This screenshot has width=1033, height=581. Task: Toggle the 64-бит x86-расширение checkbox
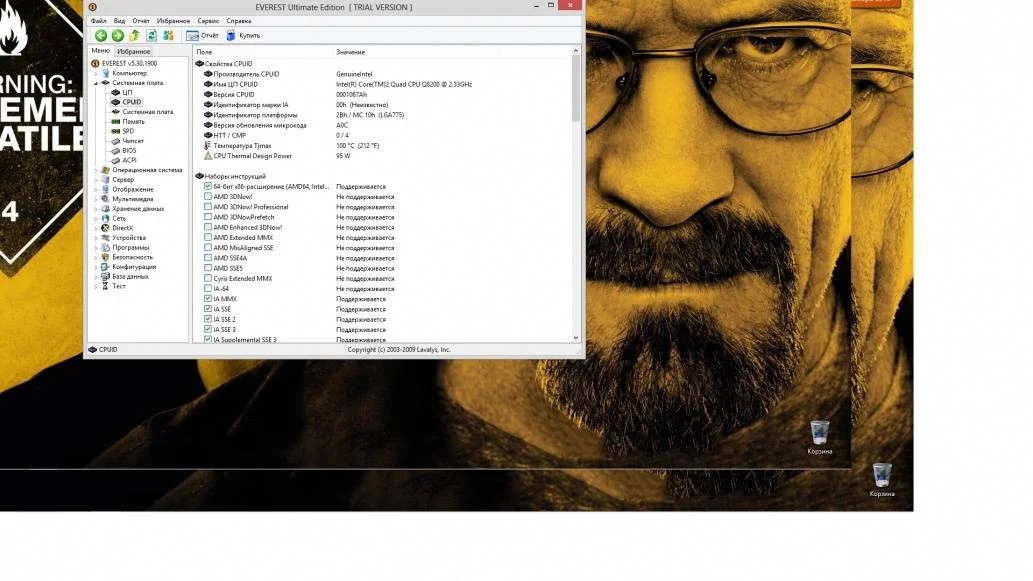point(208,186)
